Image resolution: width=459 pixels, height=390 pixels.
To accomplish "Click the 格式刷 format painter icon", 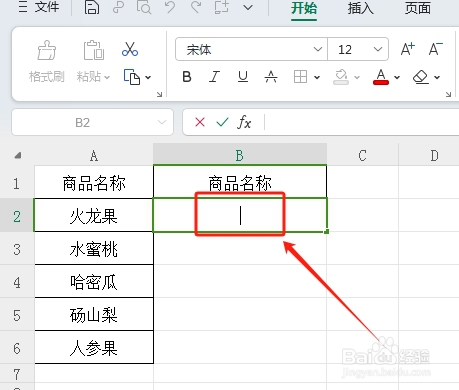I will 47,51.
